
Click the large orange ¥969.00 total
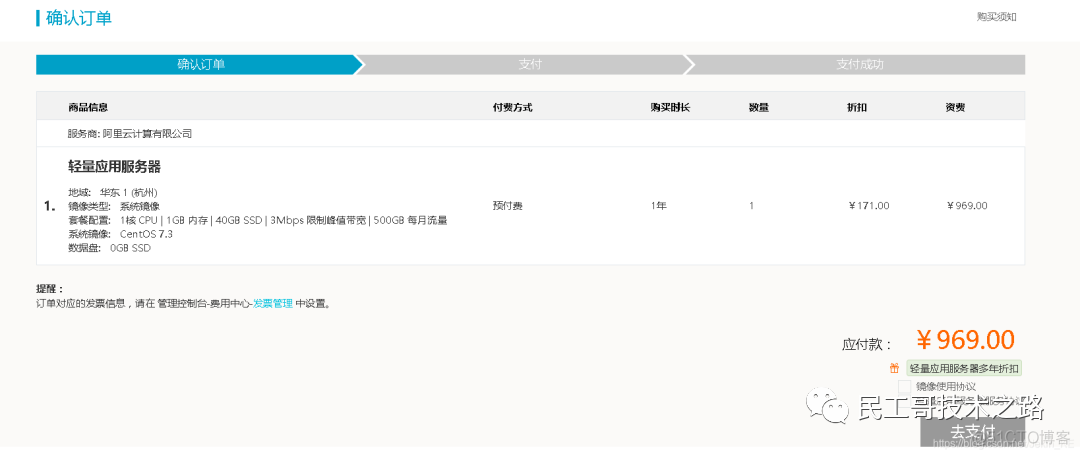965,340
